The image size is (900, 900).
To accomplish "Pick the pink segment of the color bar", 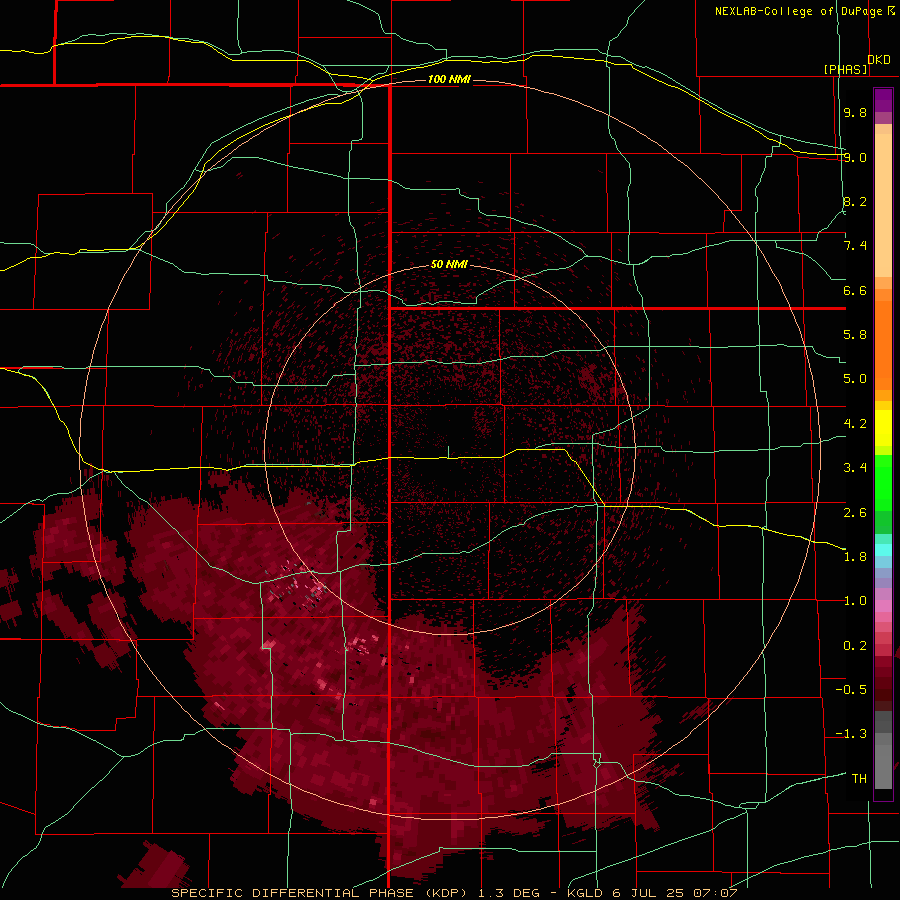I will pyautogui.click(x=883, y=606).
